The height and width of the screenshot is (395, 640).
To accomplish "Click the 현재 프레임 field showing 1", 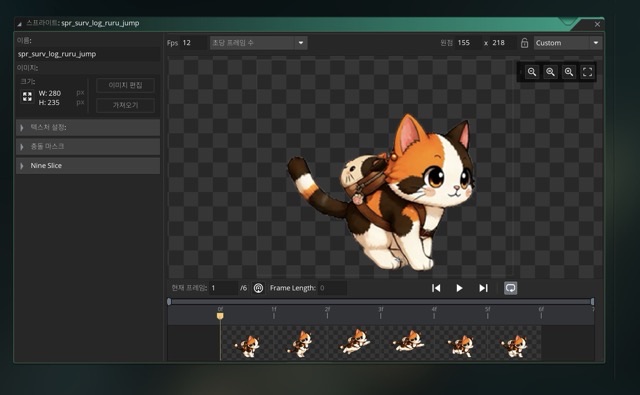I will click(223, 288).
